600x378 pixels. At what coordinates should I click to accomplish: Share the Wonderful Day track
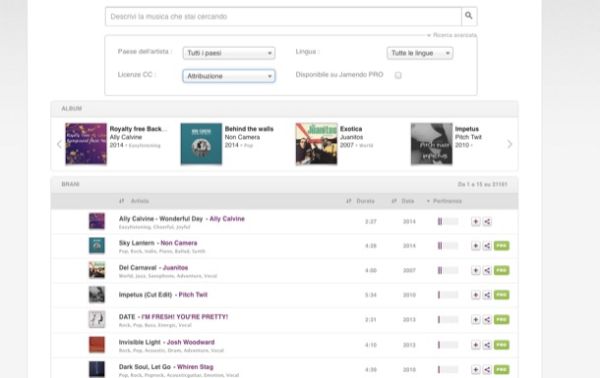point(487,222)
